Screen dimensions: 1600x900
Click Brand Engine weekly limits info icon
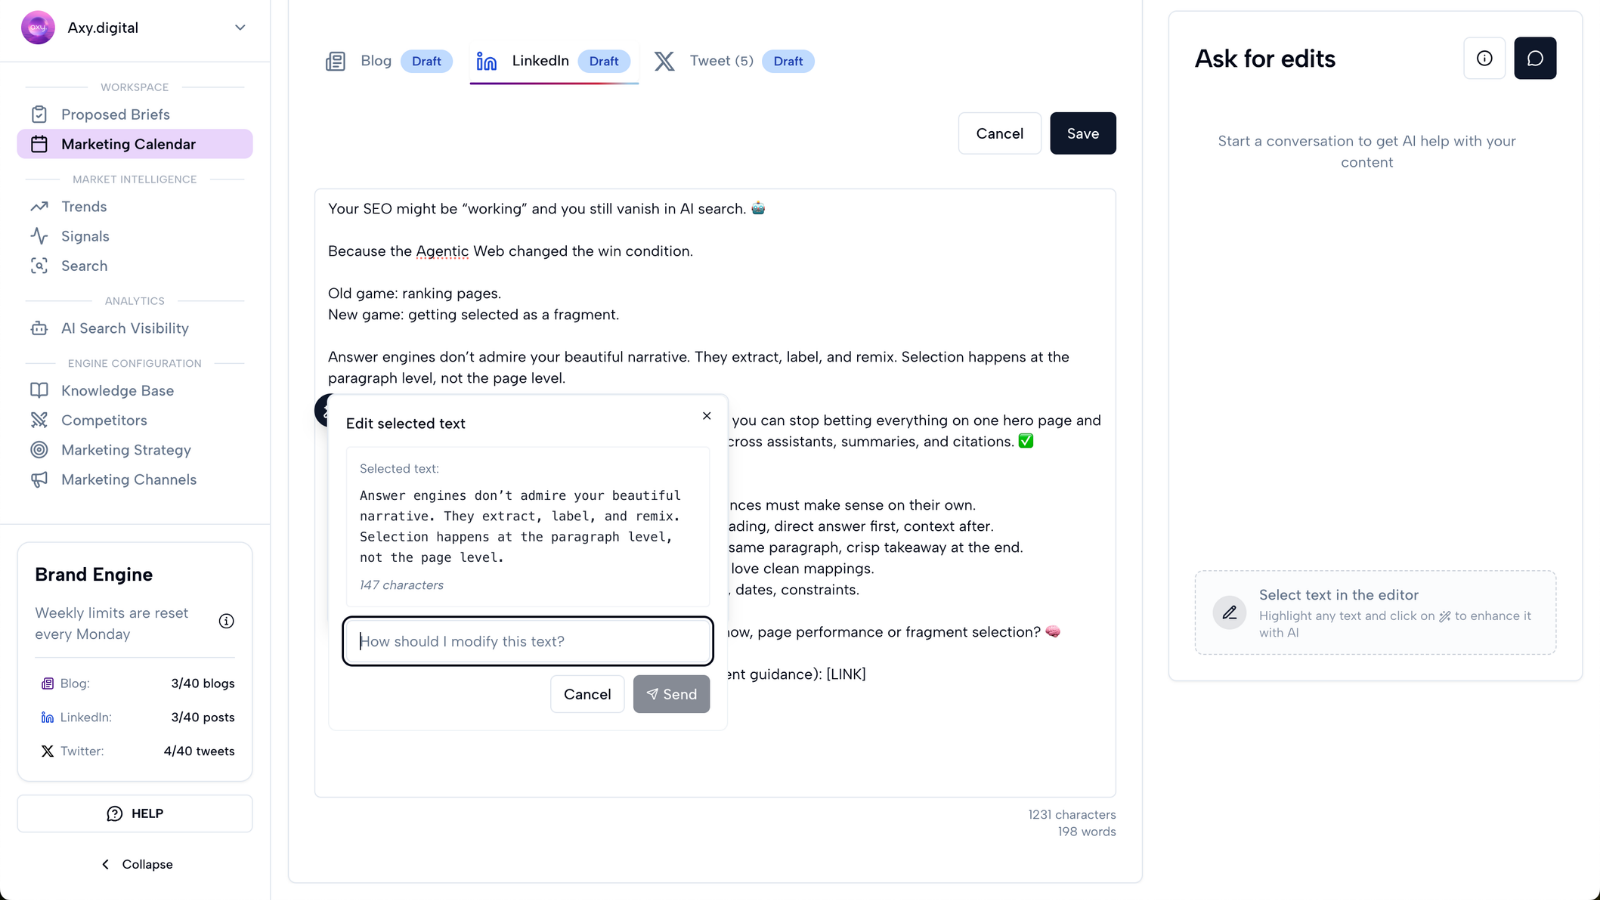pyautogui.click(x=227, y=621)
